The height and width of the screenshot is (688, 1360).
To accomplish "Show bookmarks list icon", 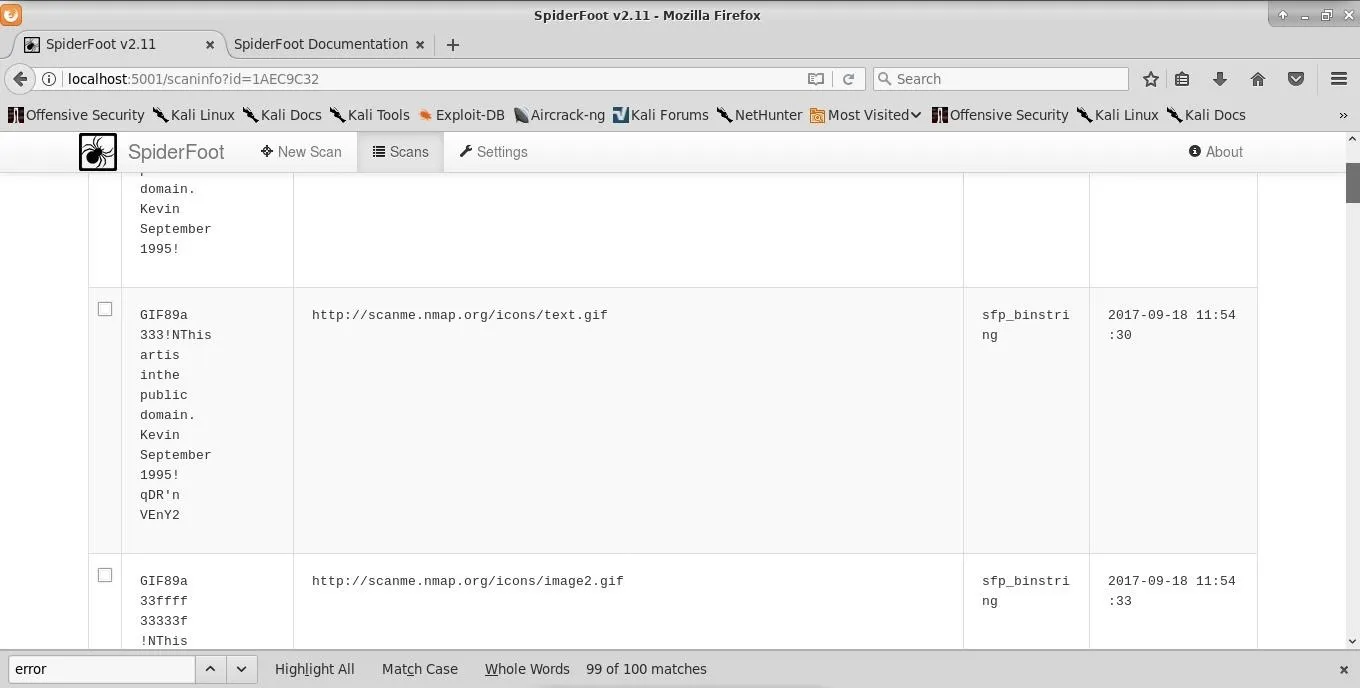I will tap(1182, 79).
